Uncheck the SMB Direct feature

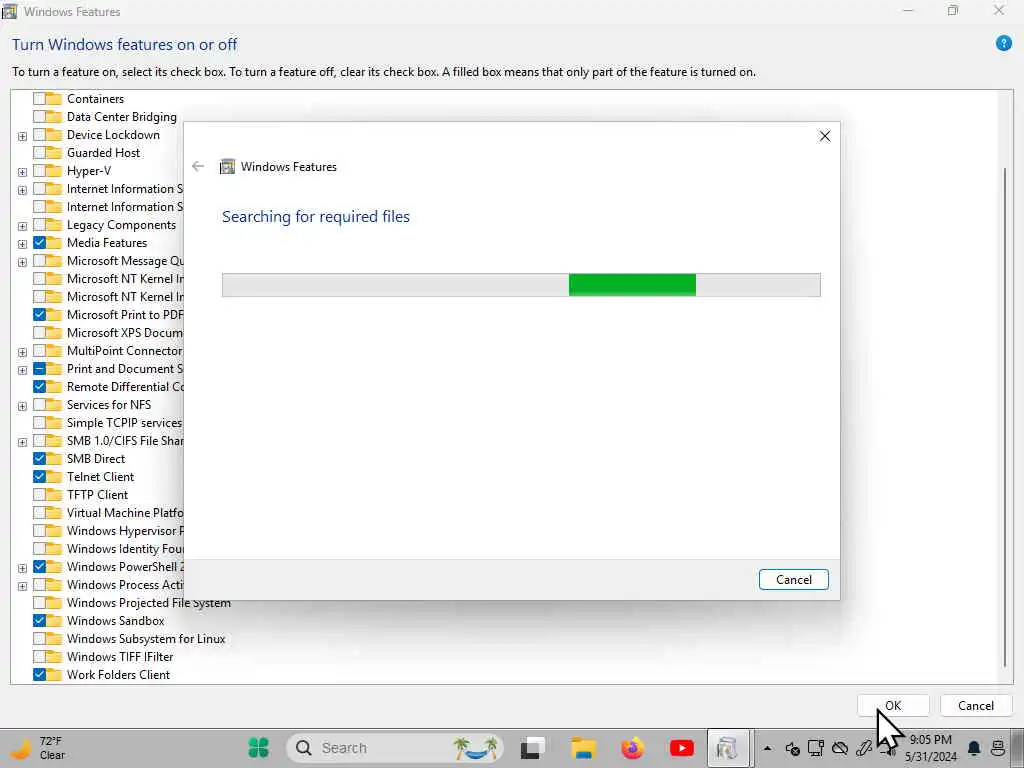tap(39, 458)
